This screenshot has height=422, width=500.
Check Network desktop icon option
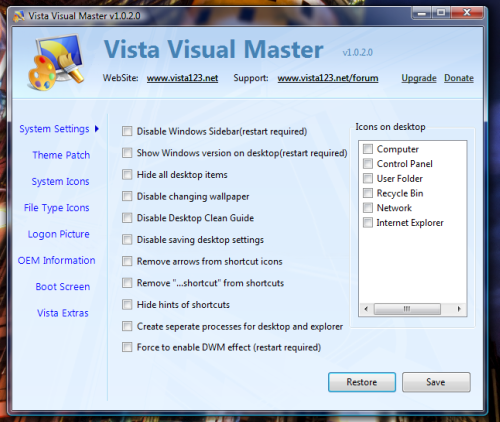pos(368,207)
